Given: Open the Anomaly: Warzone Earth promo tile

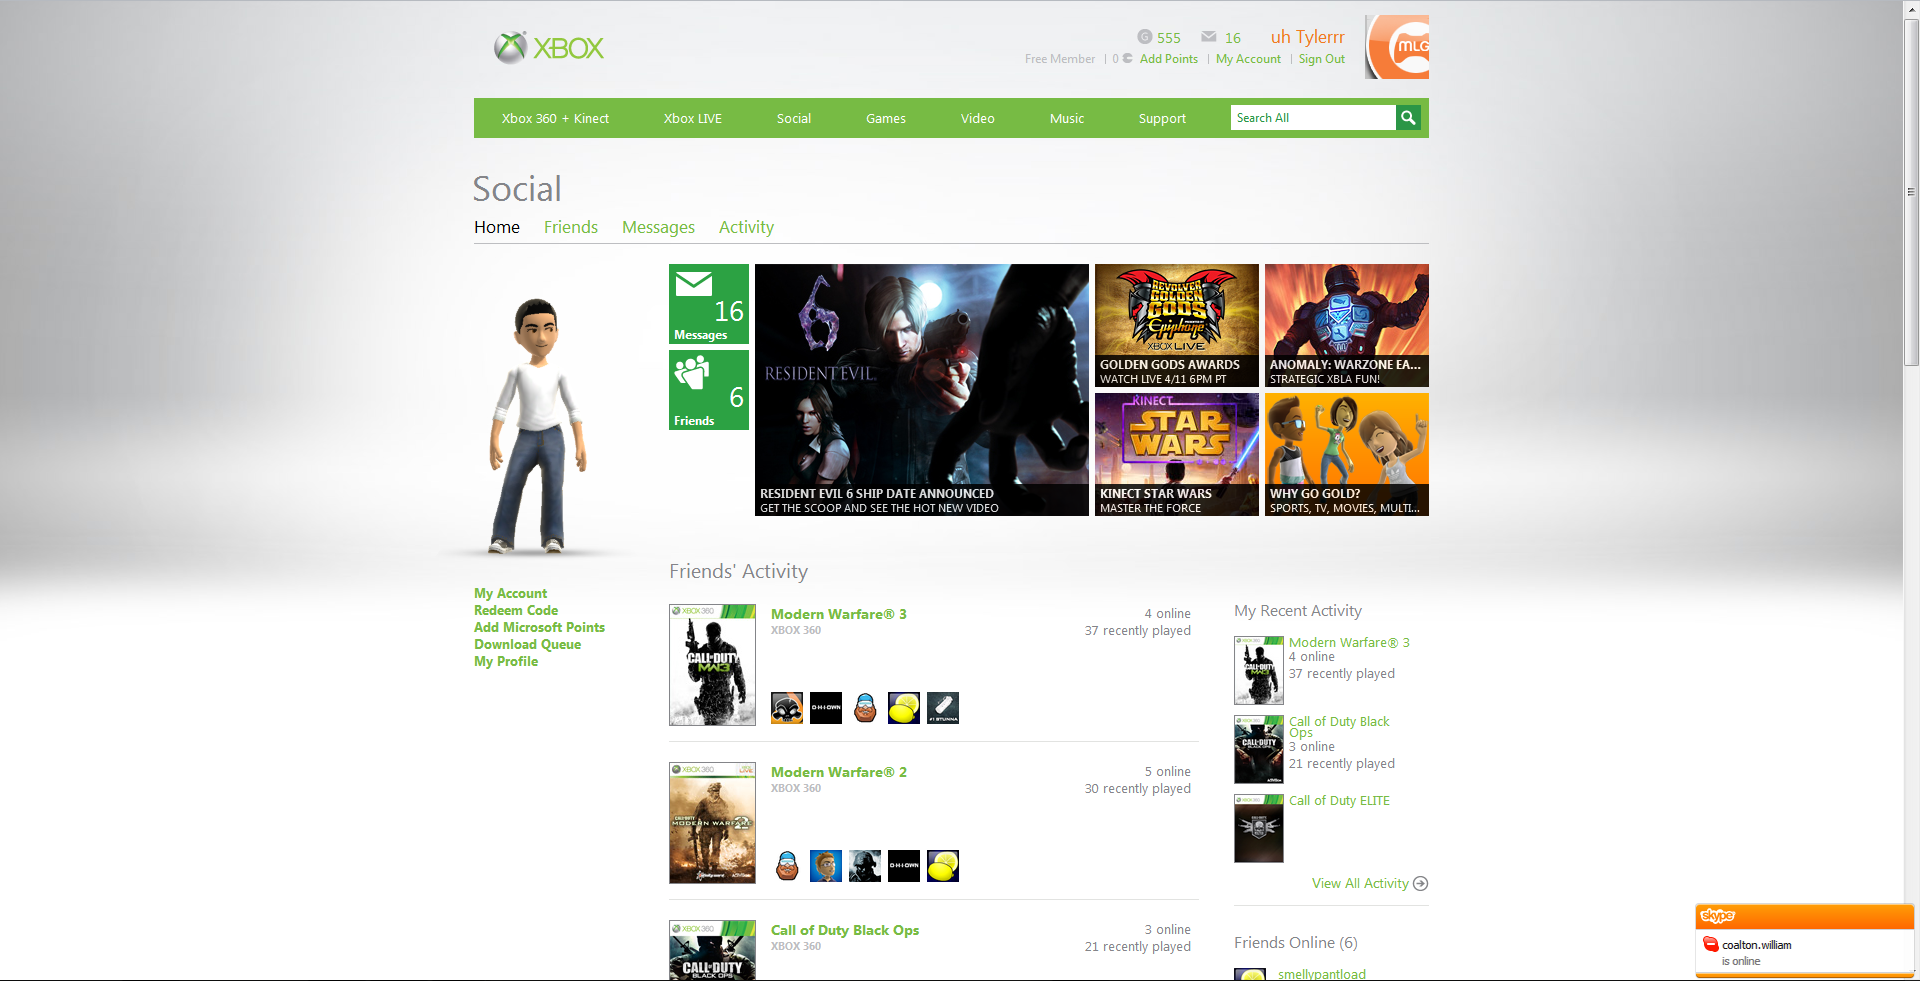Looking at the screenshot, I should [x=1347, y=325].
